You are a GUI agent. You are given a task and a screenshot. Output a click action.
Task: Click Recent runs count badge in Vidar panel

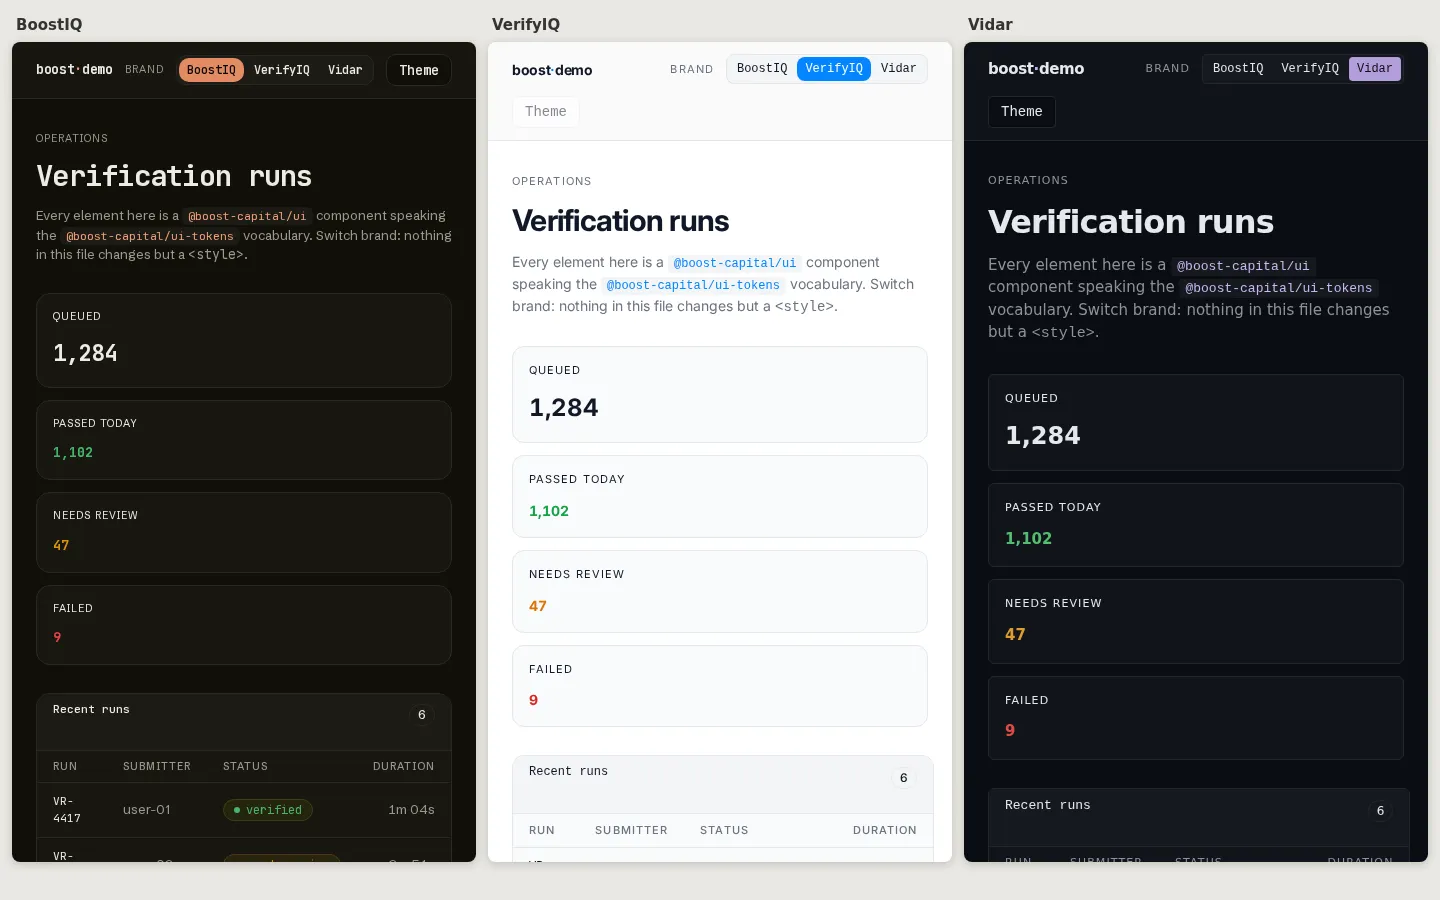pos(1380,811)
